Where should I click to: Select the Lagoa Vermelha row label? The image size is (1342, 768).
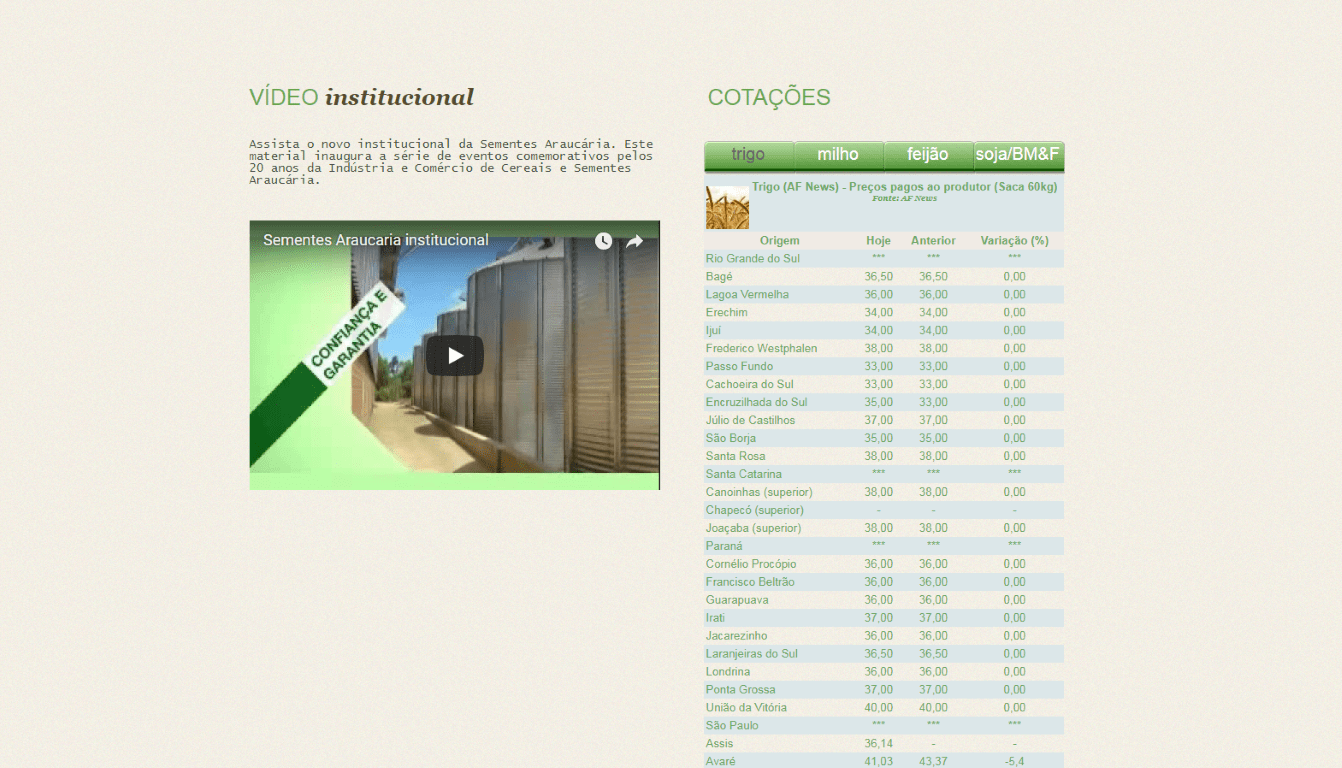pyautogui.click(x=747, y=295)
